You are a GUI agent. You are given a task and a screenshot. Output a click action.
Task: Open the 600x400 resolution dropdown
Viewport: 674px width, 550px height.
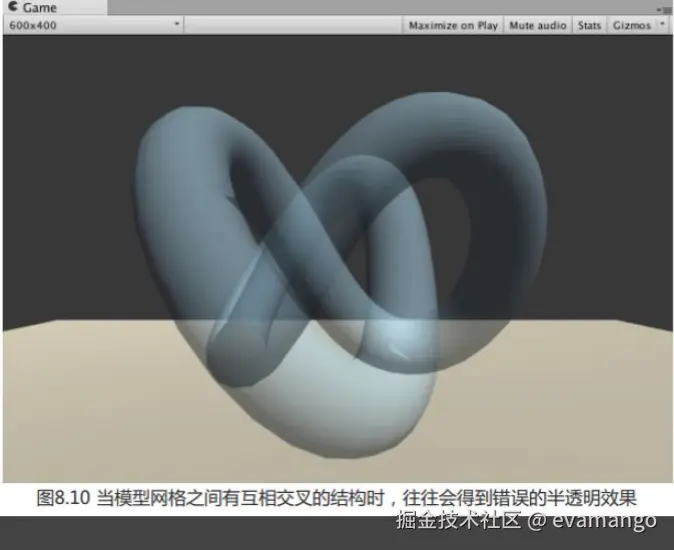tap(94, 25)
